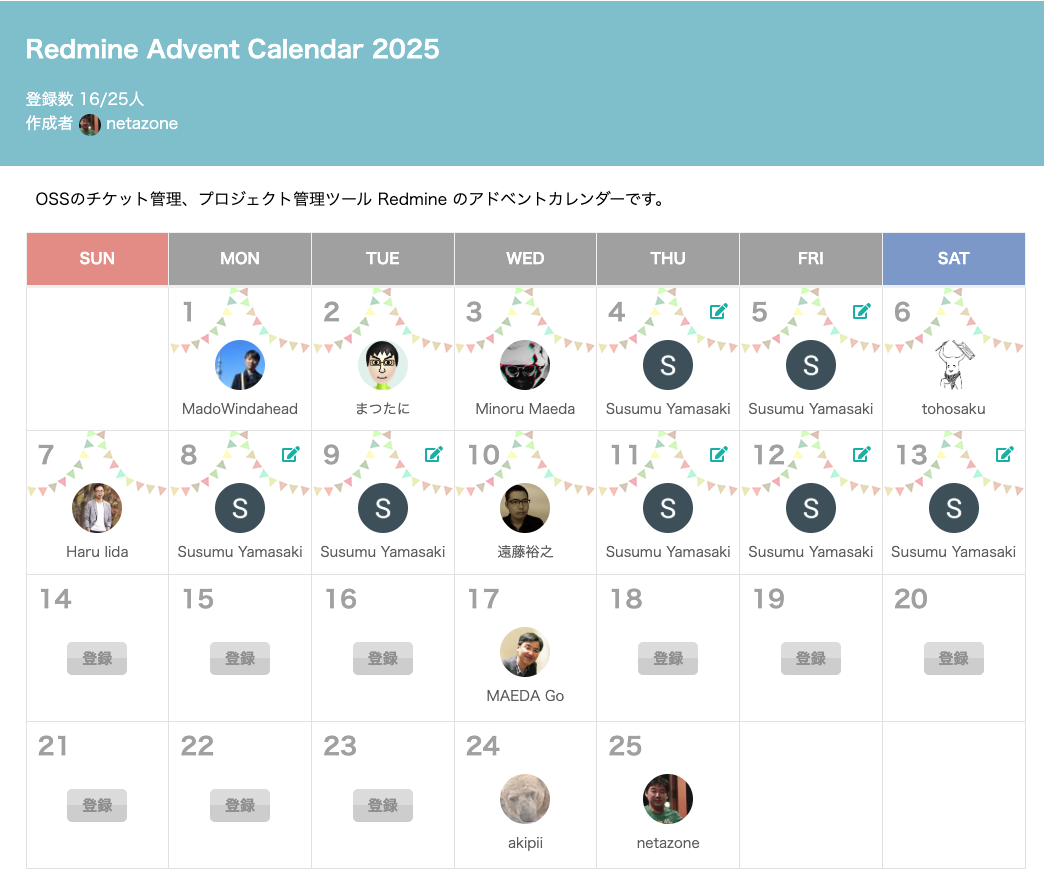The image size is (1044, 876).
Task: Click the edit icon on day 5
Action: click(862, 311)
